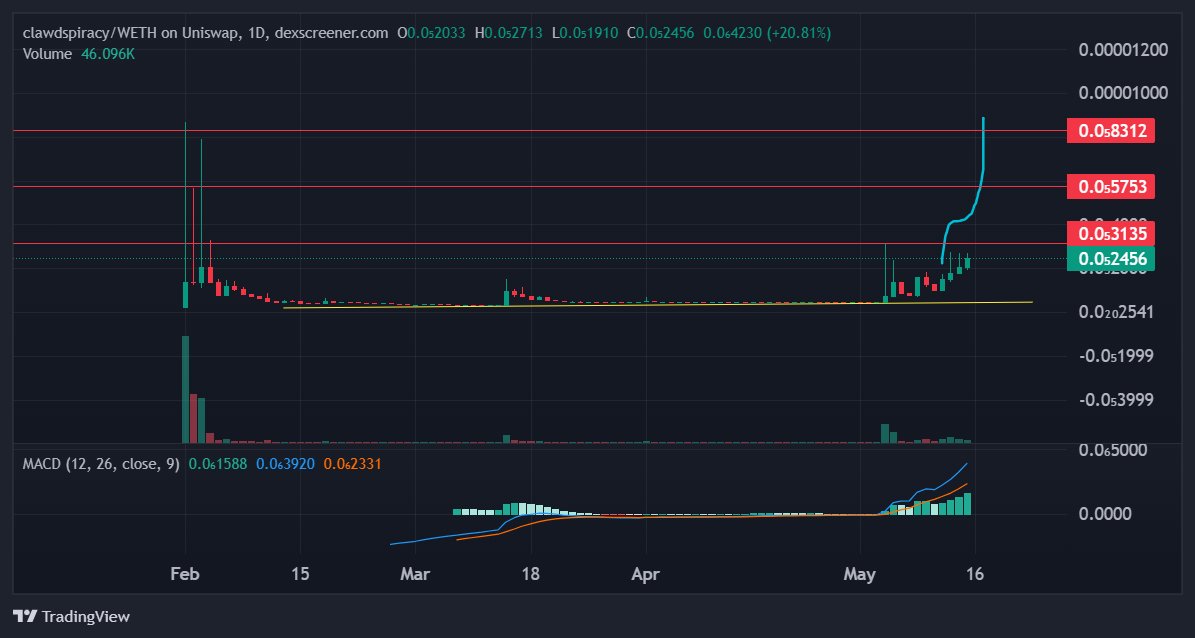Click the red 0.0₅5753 price label

point(1110,187)
